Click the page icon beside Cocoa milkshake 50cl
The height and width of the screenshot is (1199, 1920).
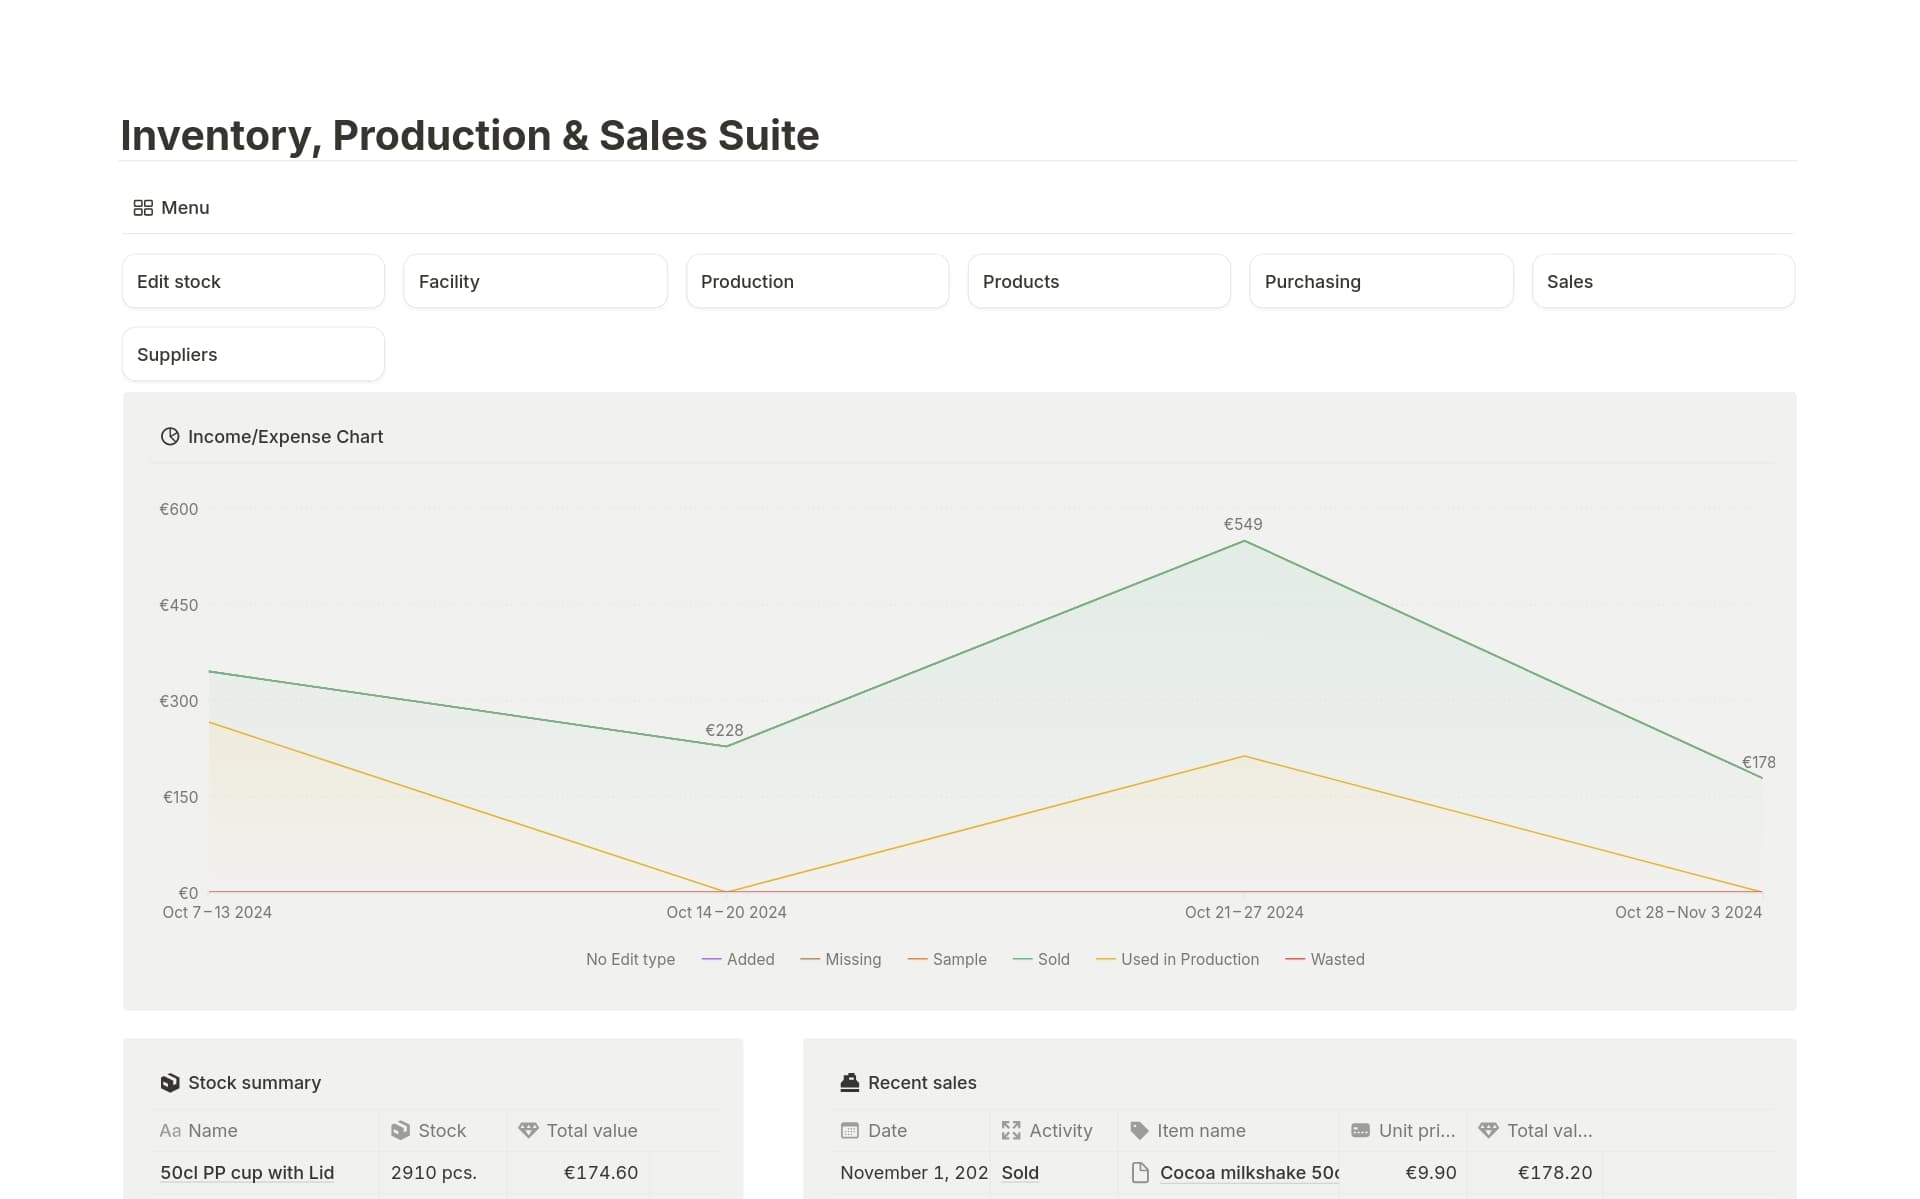tap(1139, 1172)
